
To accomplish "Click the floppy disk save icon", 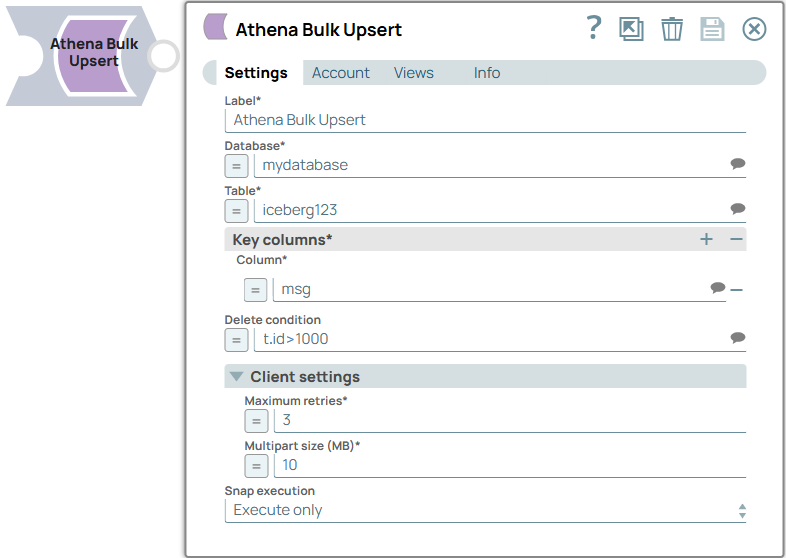I will click(712, 29).
